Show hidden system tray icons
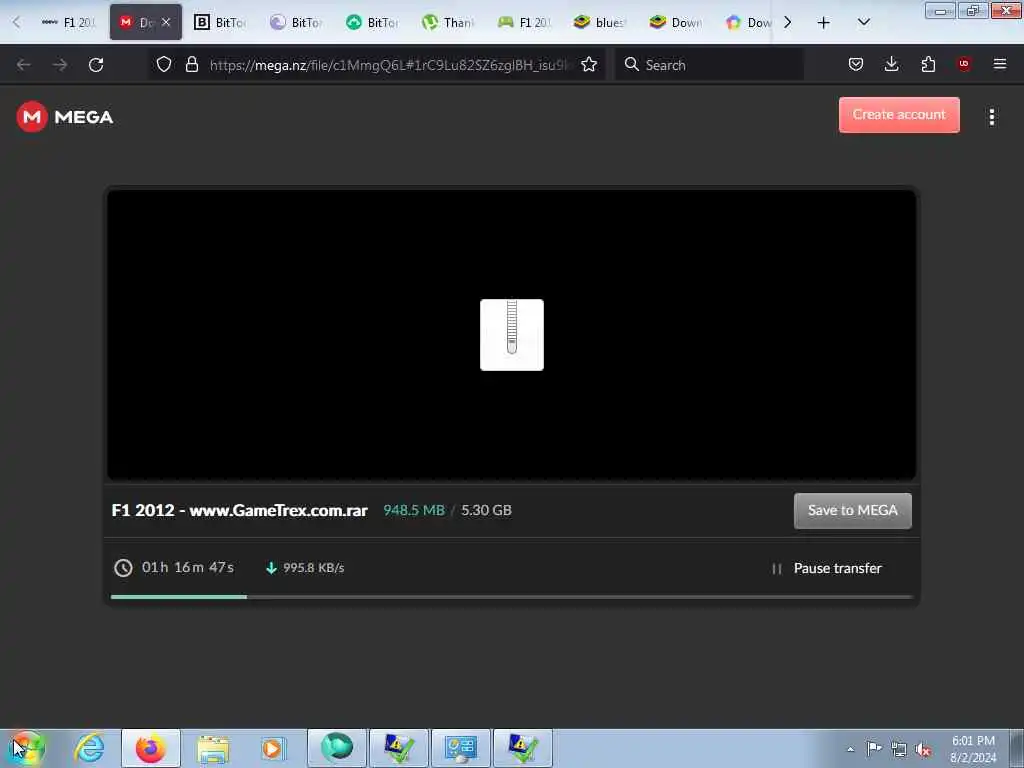Screen dimensions: 1024x768 tap(850, 749)
